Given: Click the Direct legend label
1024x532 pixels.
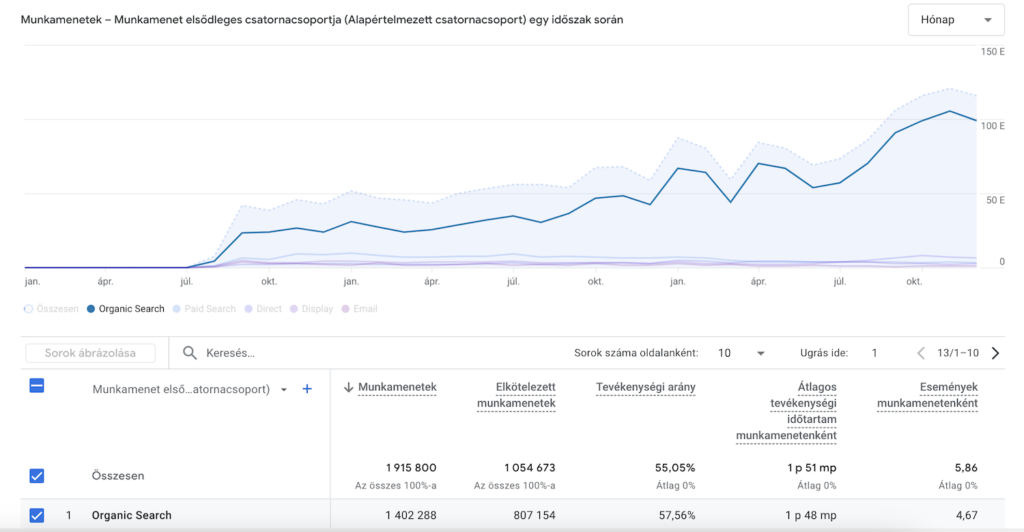Looking at the screenshot, I should [268, 309].
